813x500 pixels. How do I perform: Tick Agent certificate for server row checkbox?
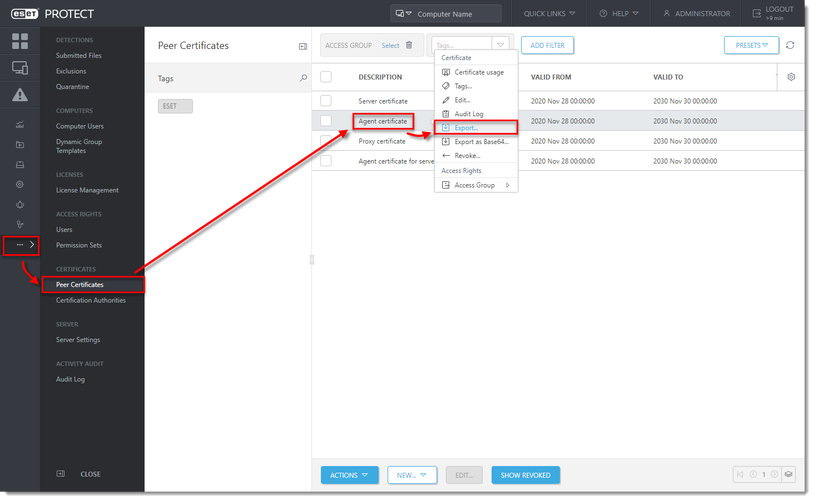pyautogui.click(x=326, y=161)
